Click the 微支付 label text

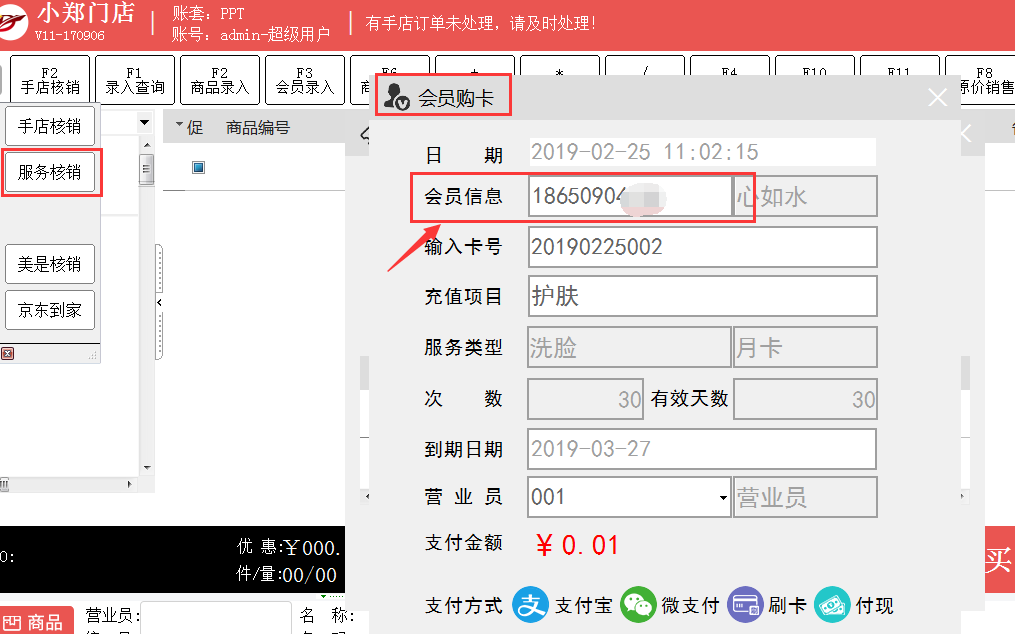click(x=690, y=606)
